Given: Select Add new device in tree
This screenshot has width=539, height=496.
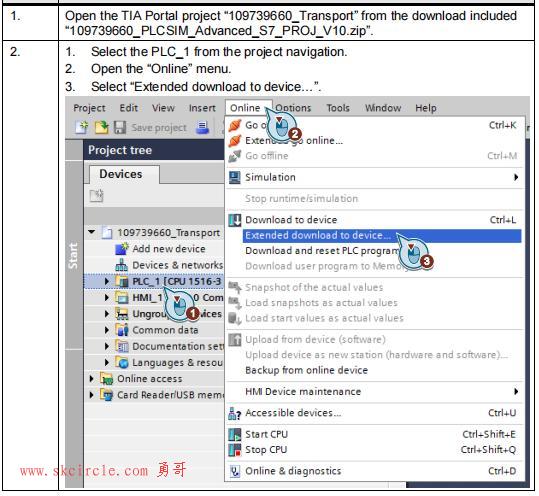Looking at the screenshot, I should (x=169, y=249).
